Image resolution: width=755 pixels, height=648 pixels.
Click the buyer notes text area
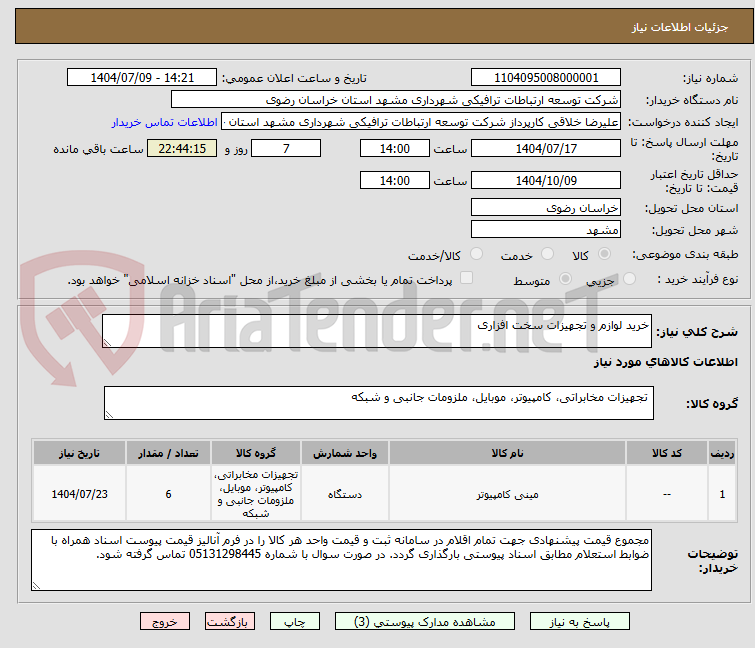341,560
